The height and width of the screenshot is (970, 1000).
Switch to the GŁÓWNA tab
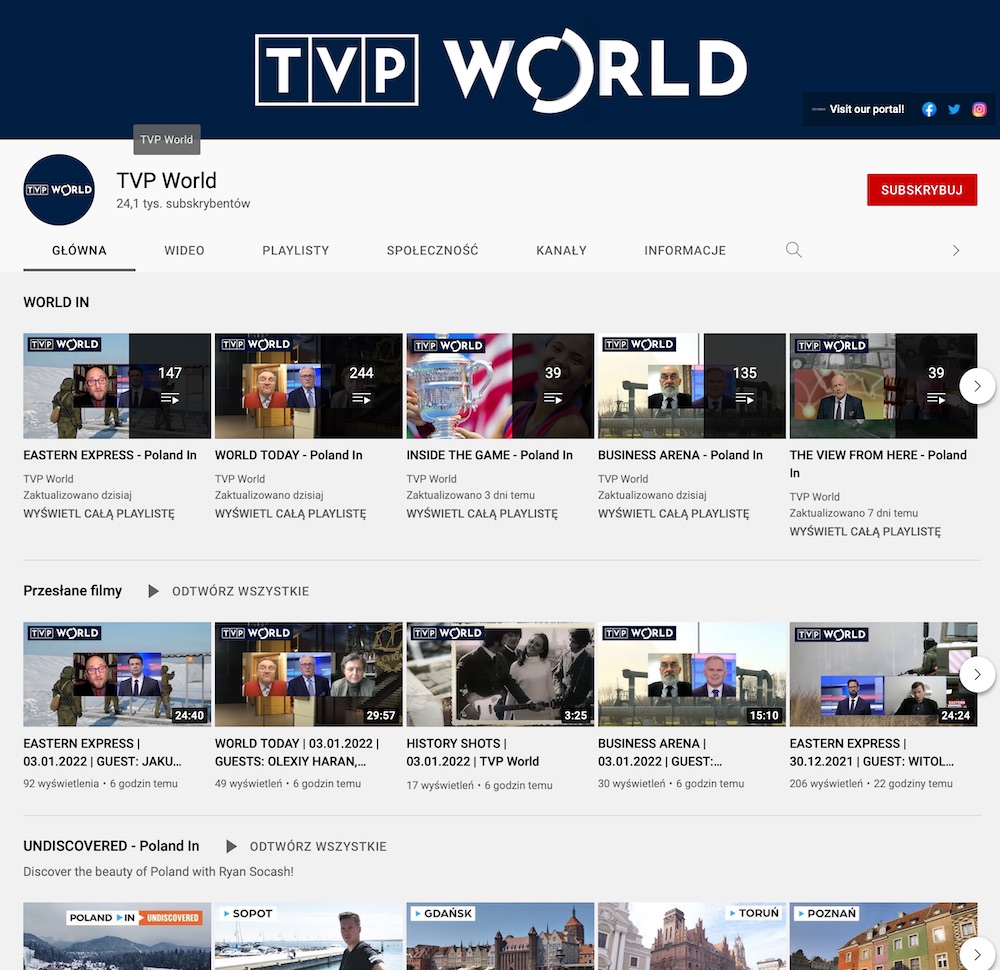tap(79, 251)
